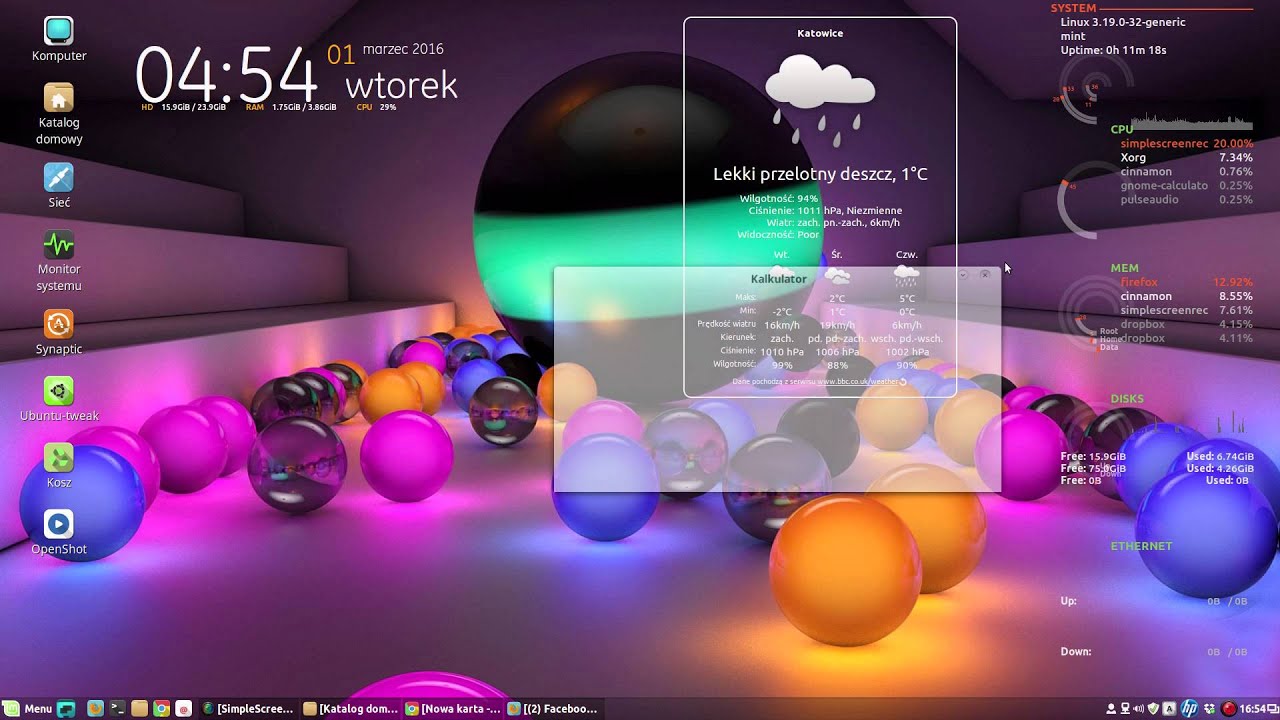Launch Firefox from the panel launcher
This screenshot has width=1280, height=720.
95,708
